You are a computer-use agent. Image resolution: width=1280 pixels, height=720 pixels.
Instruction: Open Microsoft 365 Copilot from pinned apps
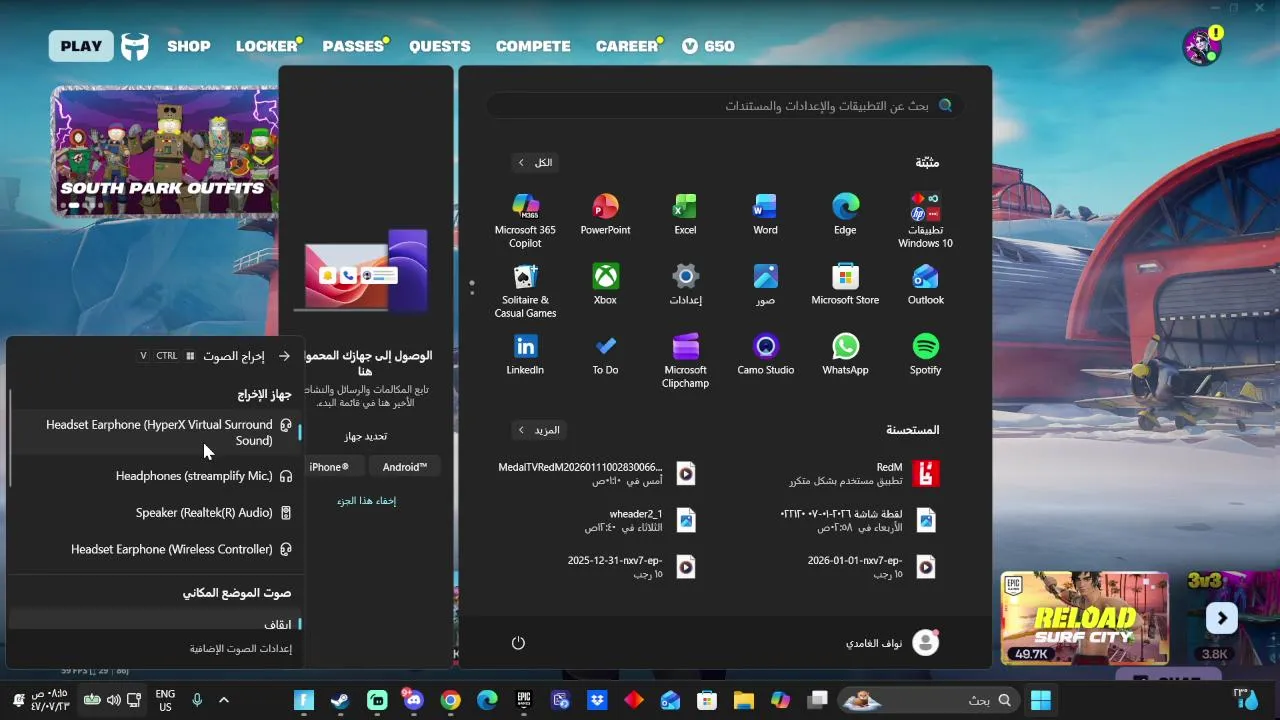tap(525, 221)
